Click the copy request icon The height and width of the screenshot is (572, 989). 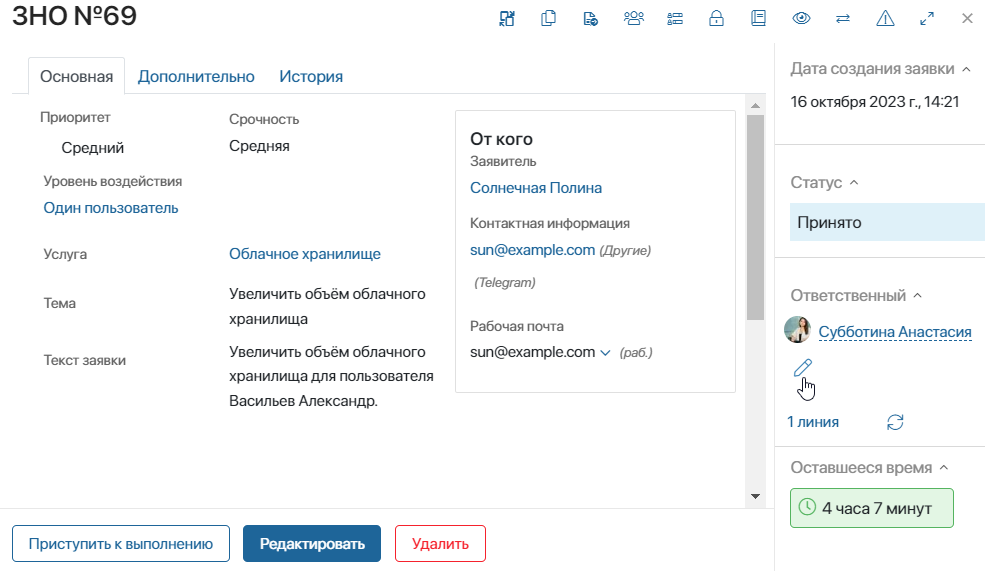pos(549,18)
